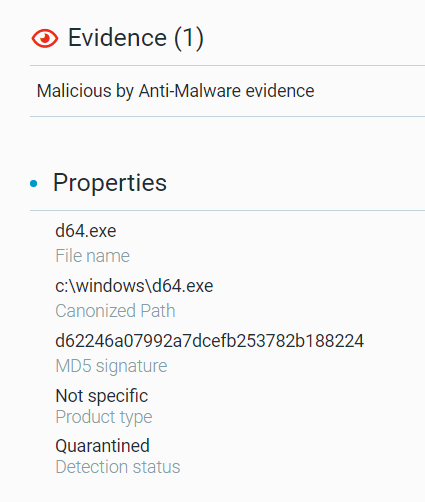The height and width of the screenshot is (502, 425).
Task: Select the MD5 hash value d62246a0...
Action: (x=209, y=341)
